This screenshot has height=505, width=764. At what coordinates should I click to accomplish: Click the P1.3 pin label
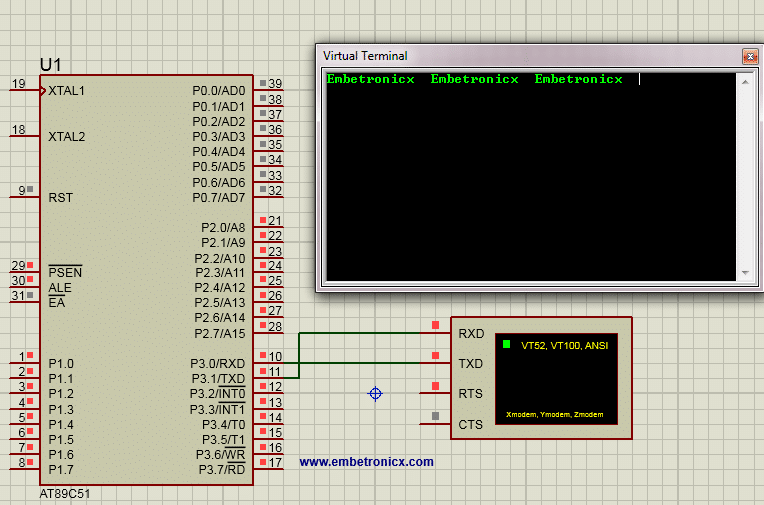(x=61, y=409)
